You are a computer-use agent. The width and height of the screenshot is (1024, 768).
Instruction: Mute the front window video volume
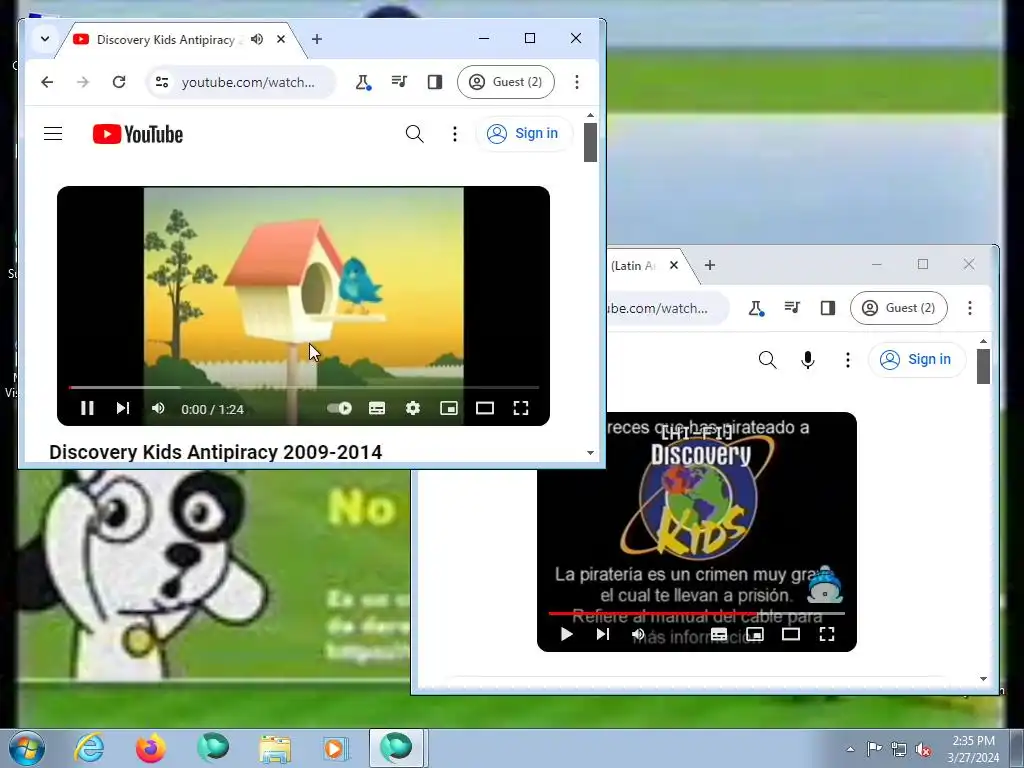(158, 408)
